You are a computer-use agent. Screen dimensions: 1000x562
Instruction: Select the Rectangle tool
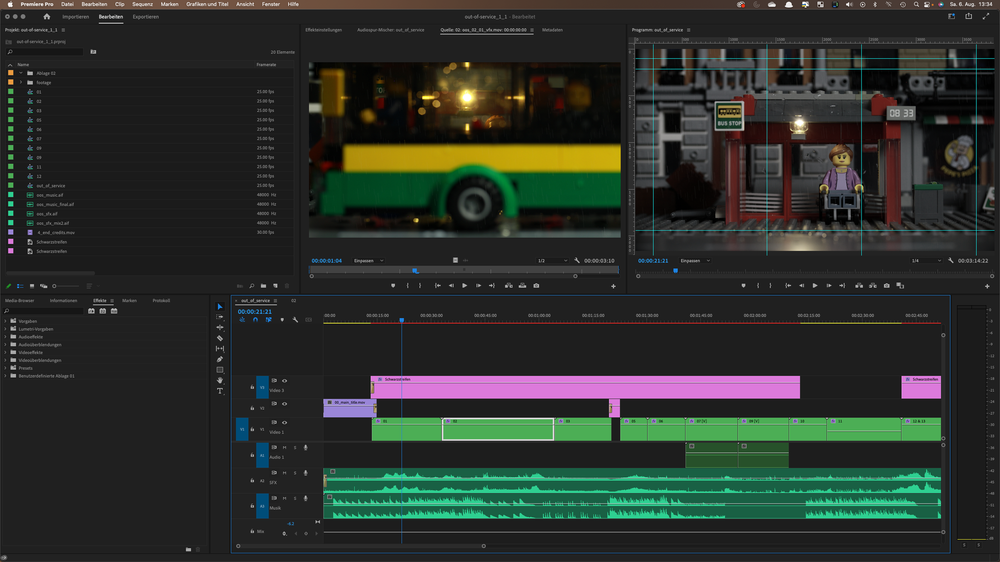coord(220,370)
